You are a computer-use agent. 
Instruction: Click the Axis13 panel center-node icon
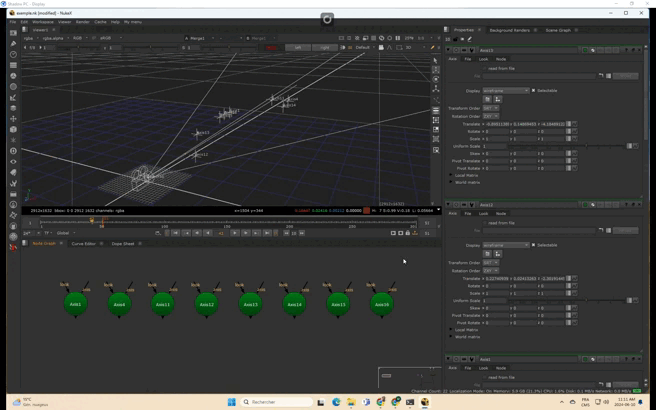[456, 50]
